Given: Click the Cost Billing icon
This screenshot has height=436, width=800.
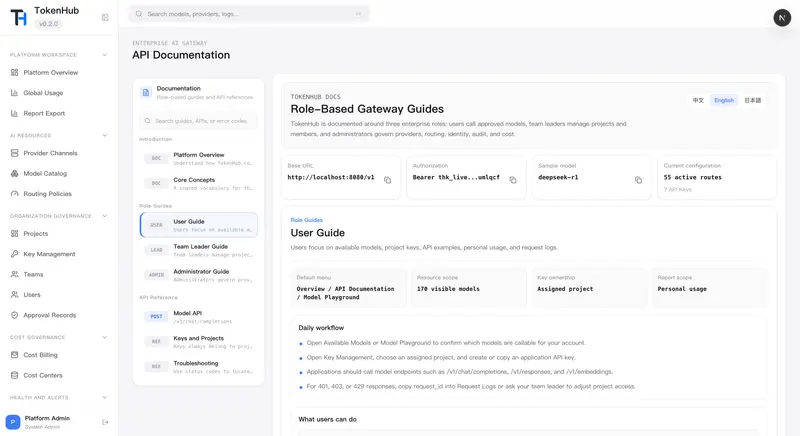Looking at the screenshot, I should coord(14,355).
